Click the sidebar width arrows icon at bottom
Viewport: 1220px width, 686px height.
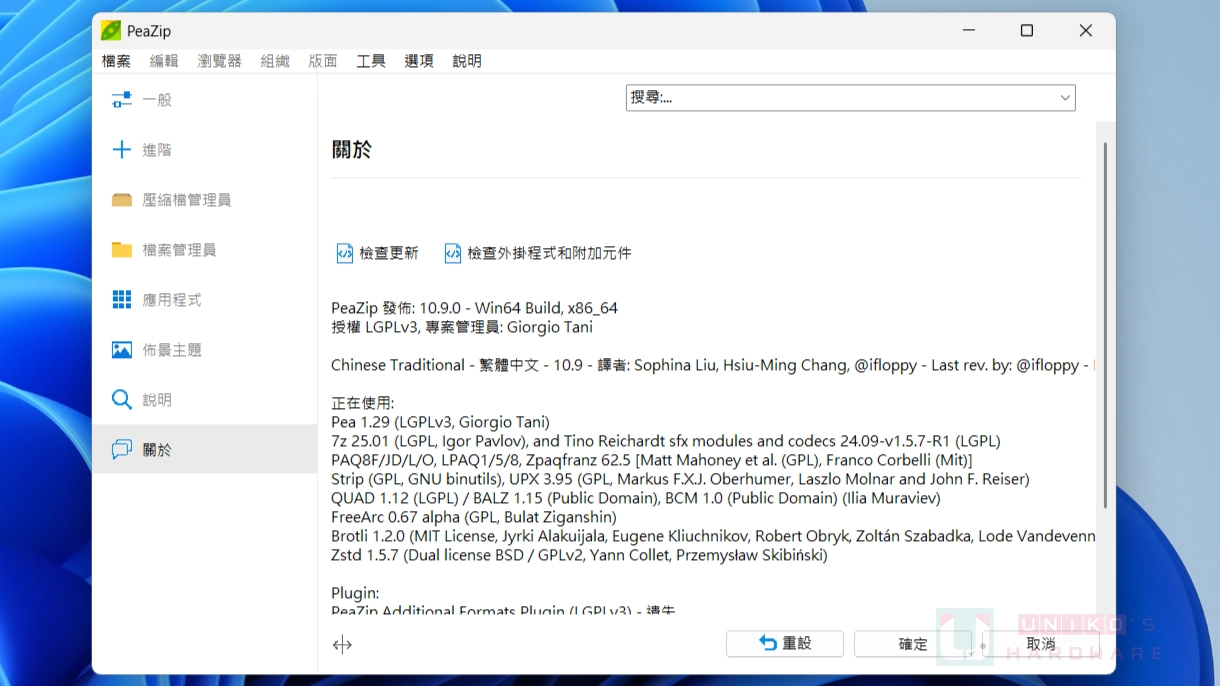342,645
